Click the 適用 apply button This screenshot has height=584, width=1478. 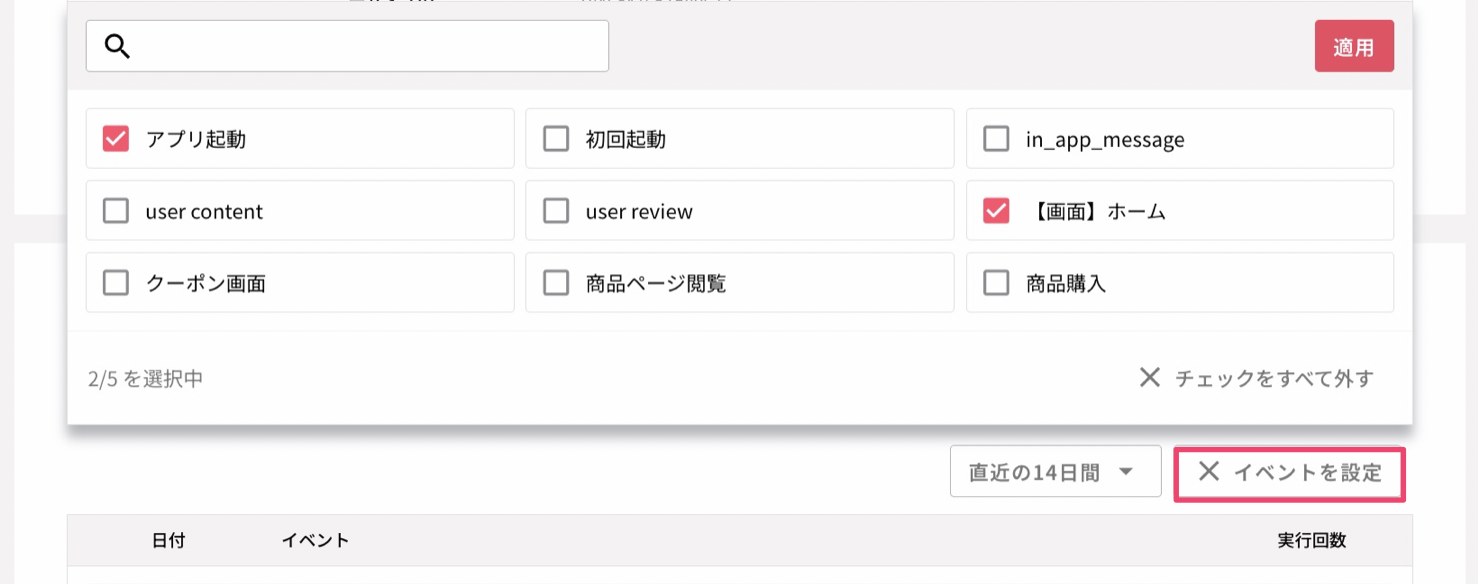coord(1354,46)
